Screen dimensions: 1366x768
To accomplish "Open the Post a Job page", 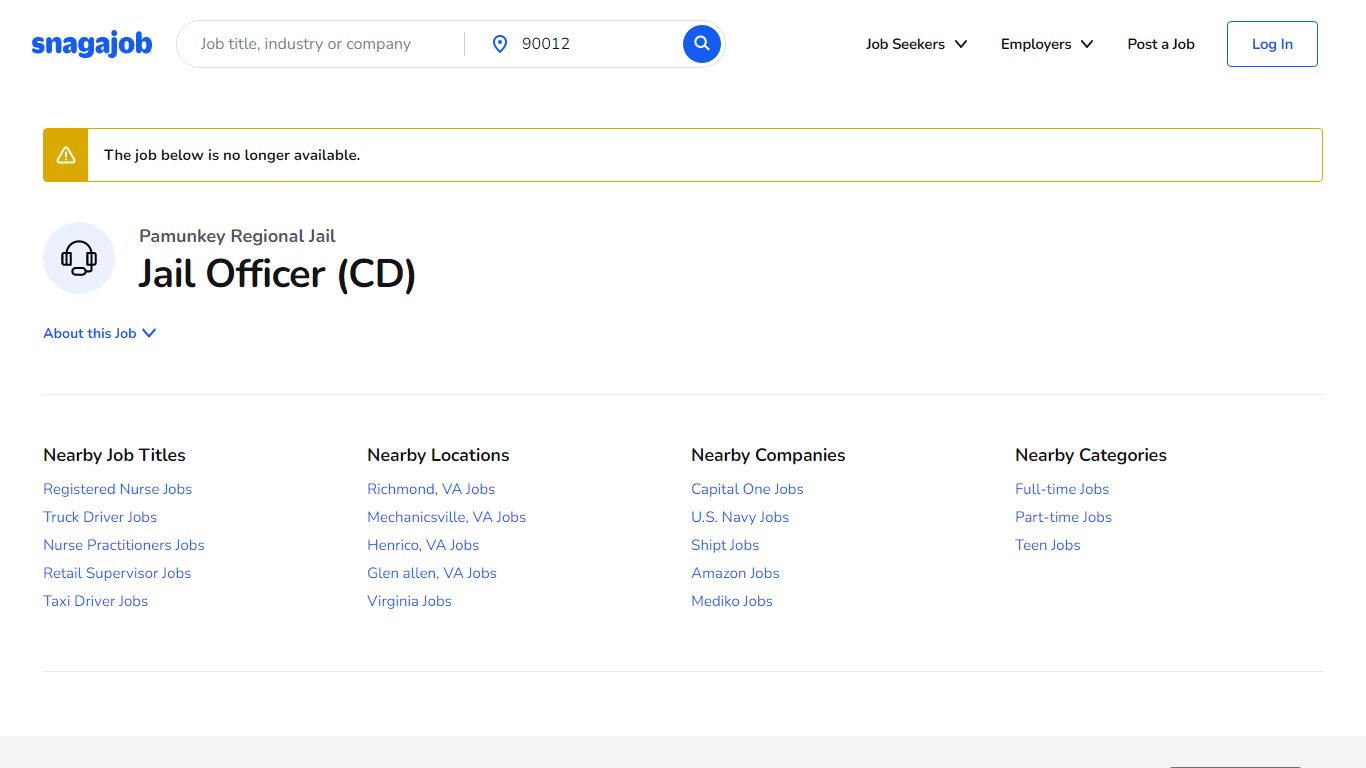I will [x=1161, y=44].
